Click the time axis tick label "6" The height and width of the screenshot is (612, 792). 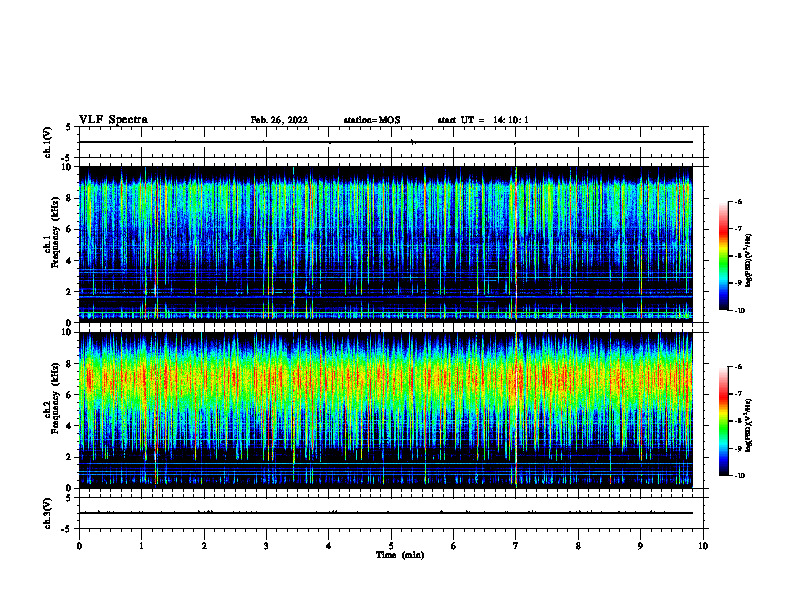click(x=454, y=546)
